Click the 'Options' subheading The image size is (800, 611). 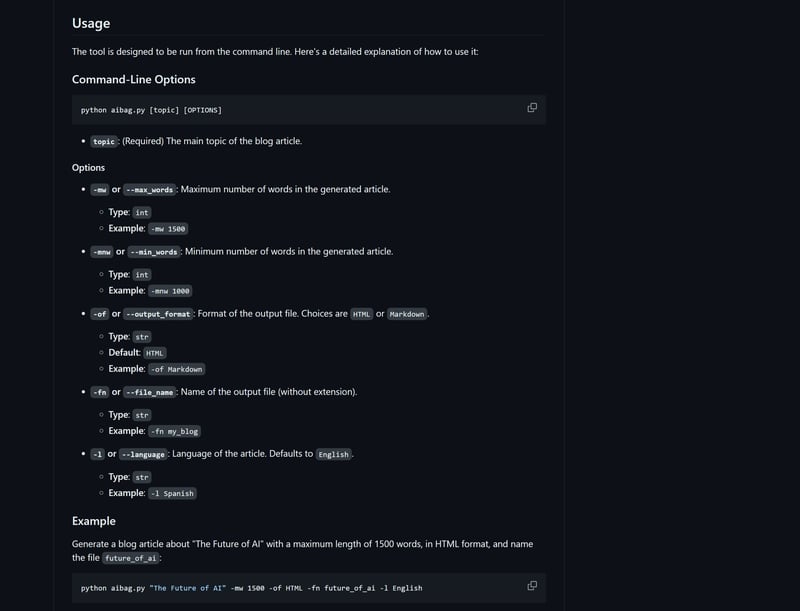88,168
